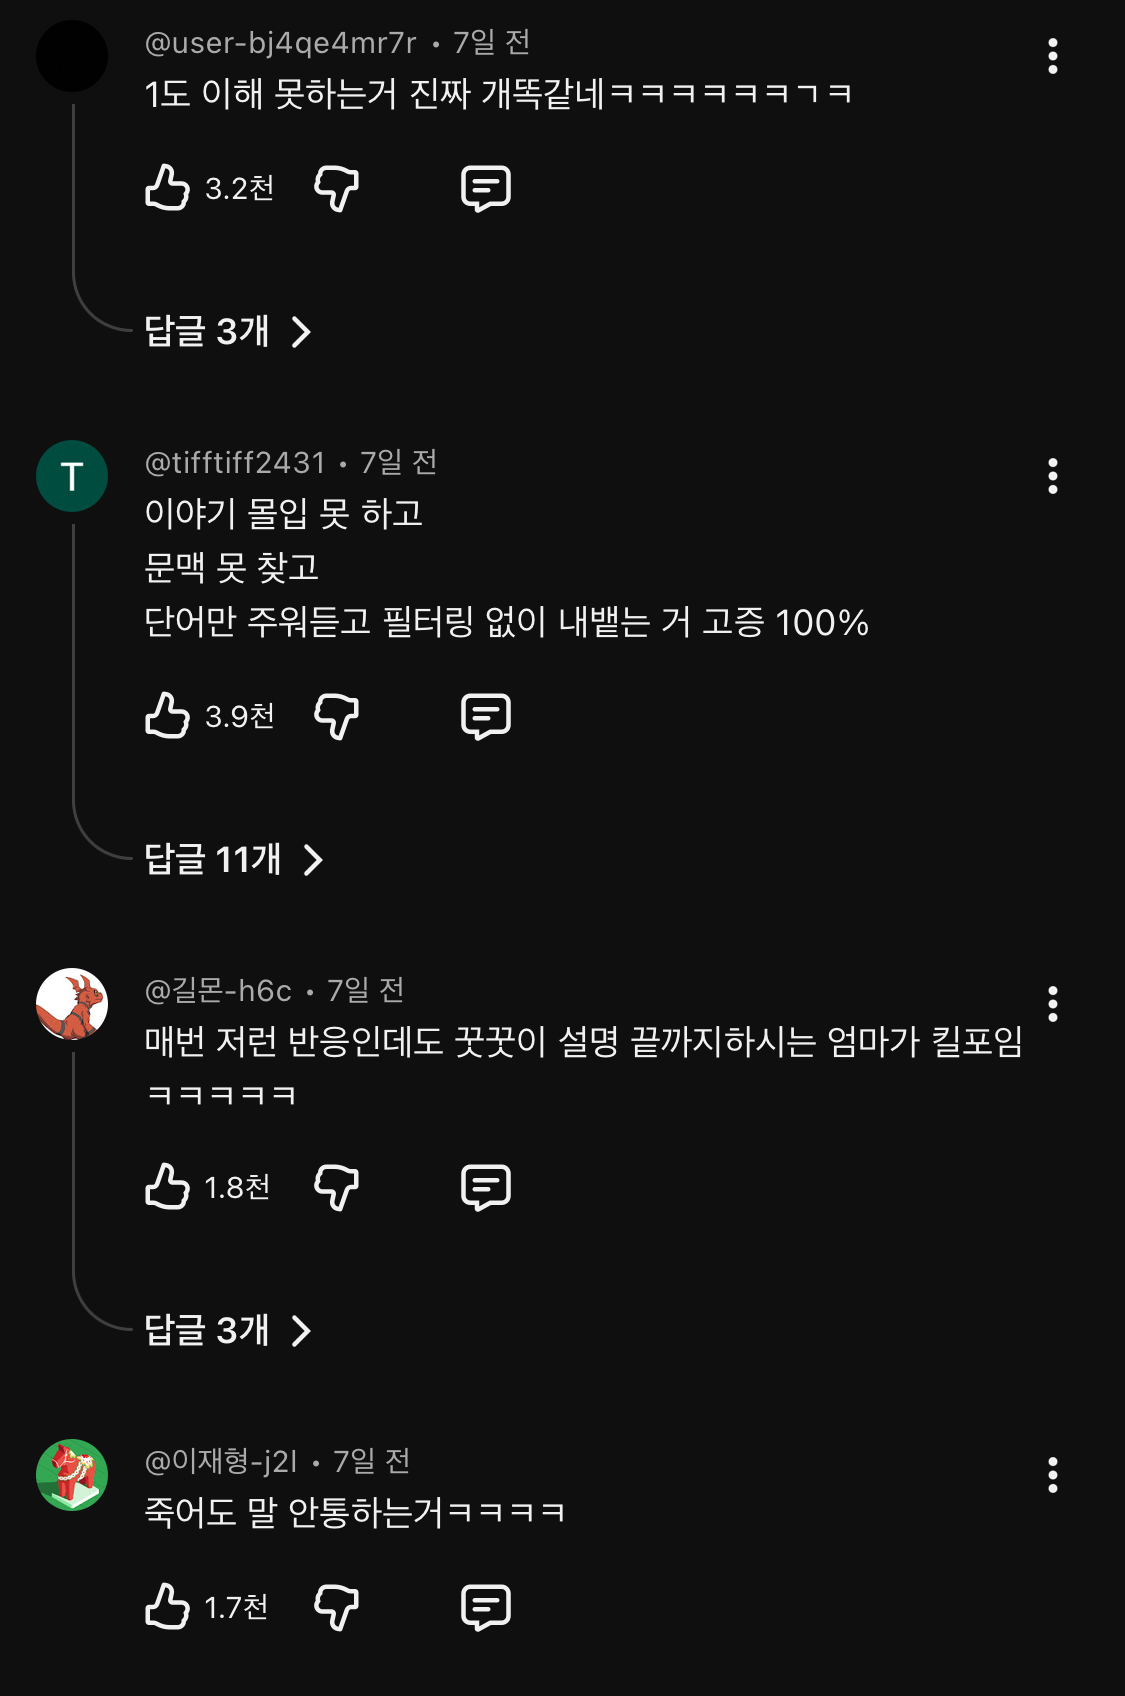Open more options for @user-bj4qe4mr7r comment
Screen dimensions: 1125x1696
(1052, 57)
